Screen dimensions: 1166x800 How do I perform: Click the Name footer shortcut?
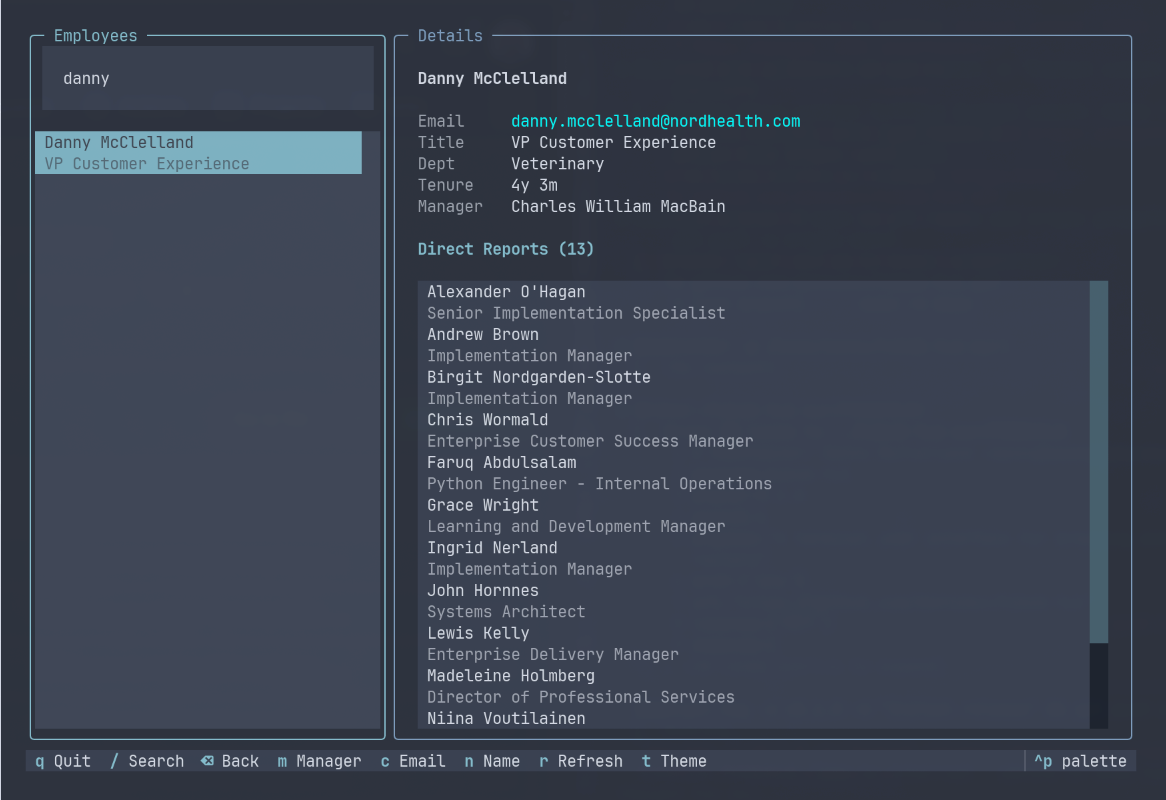point(492,761)
